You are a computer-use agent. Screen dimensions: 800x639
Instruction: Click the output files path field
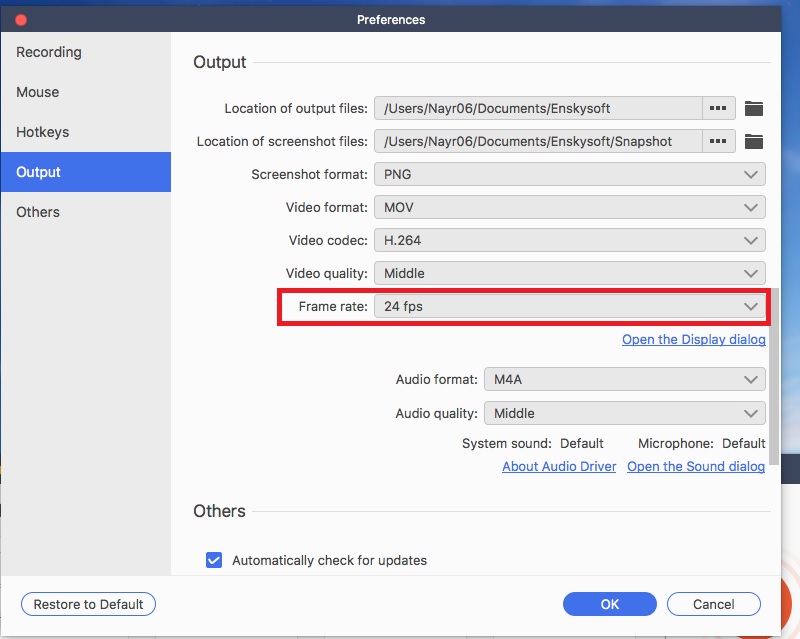click(538, 108)
